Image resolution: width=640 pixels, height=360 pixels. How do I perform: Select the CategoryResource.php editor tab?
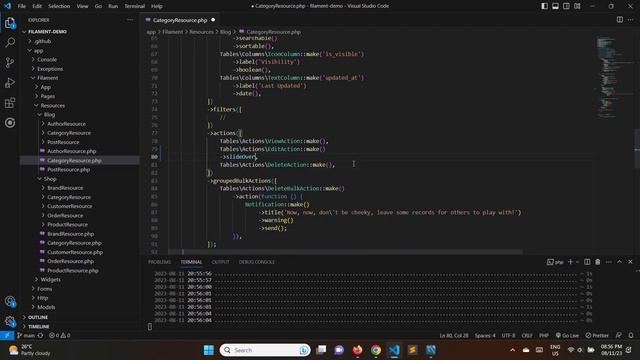point(180,20)
